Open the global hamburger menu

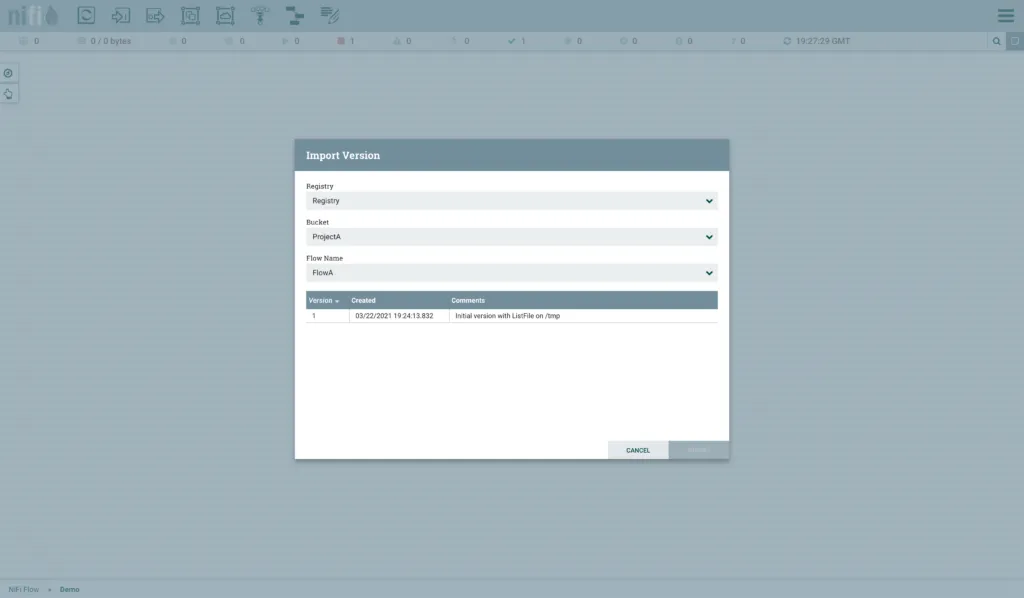point(1005,16)
